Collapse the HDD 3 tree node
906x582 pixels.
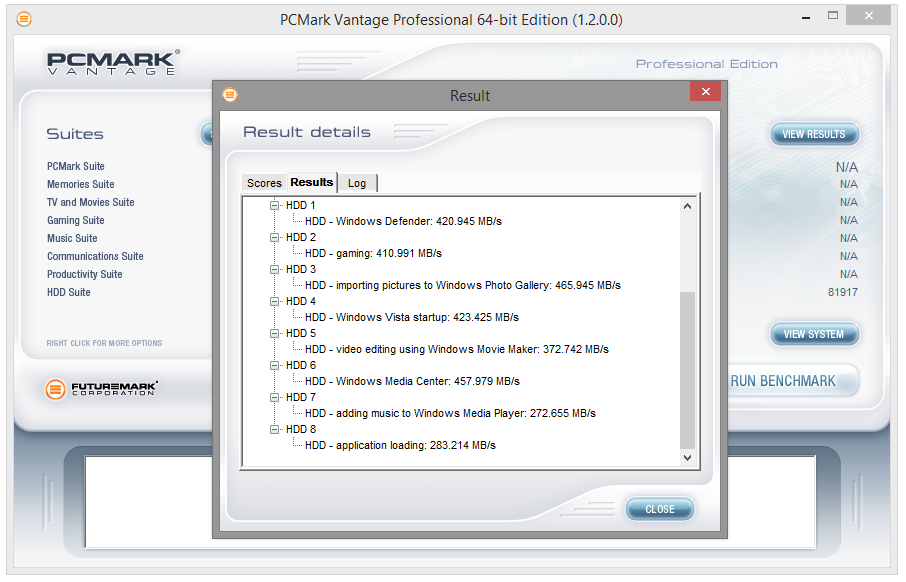click(274, 269)
